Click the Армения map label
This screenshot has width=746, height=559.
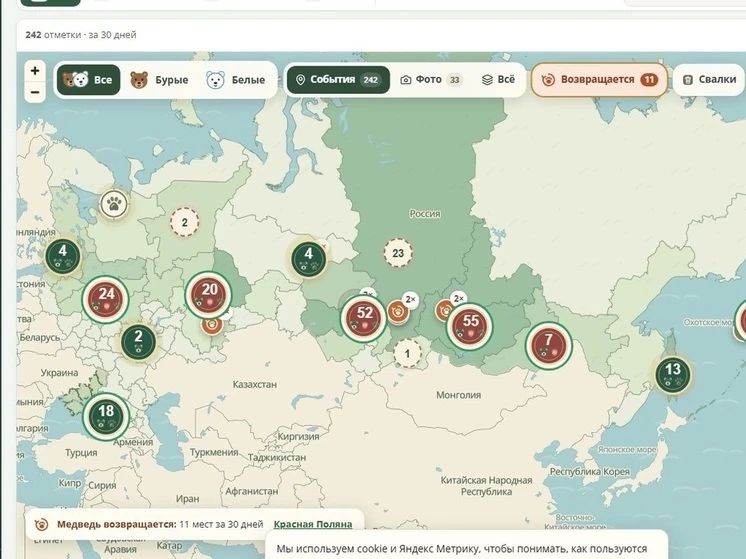[x=133, y=442]
